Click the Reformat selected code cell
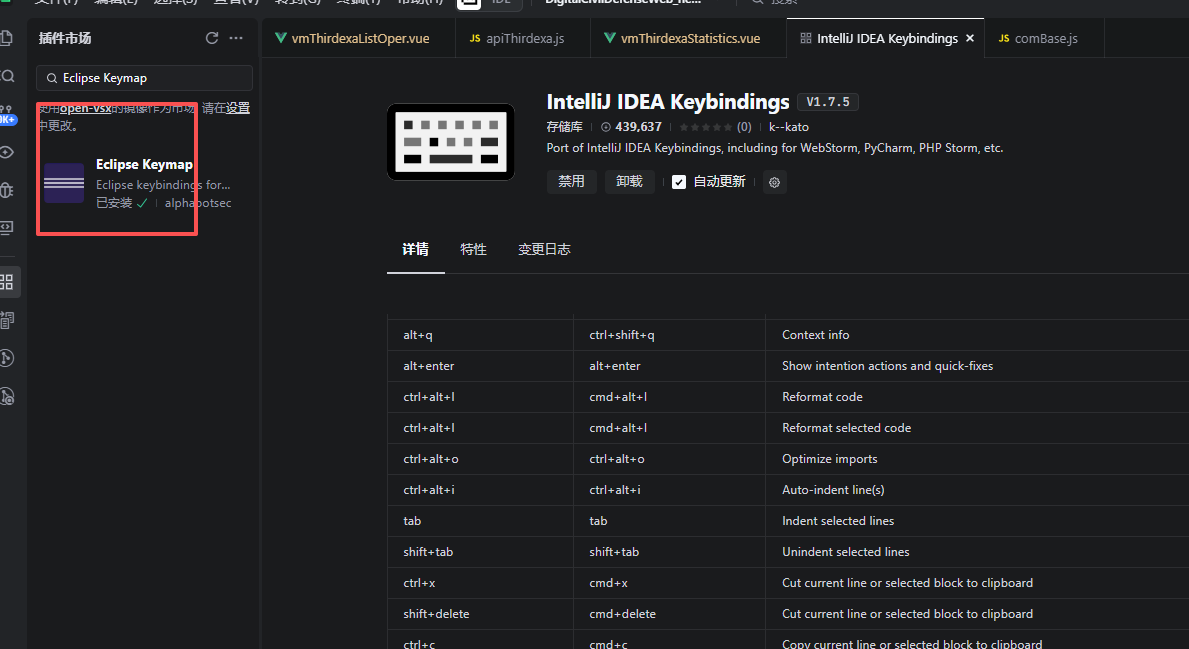1189x649 pixels. (x=977, y=428)
